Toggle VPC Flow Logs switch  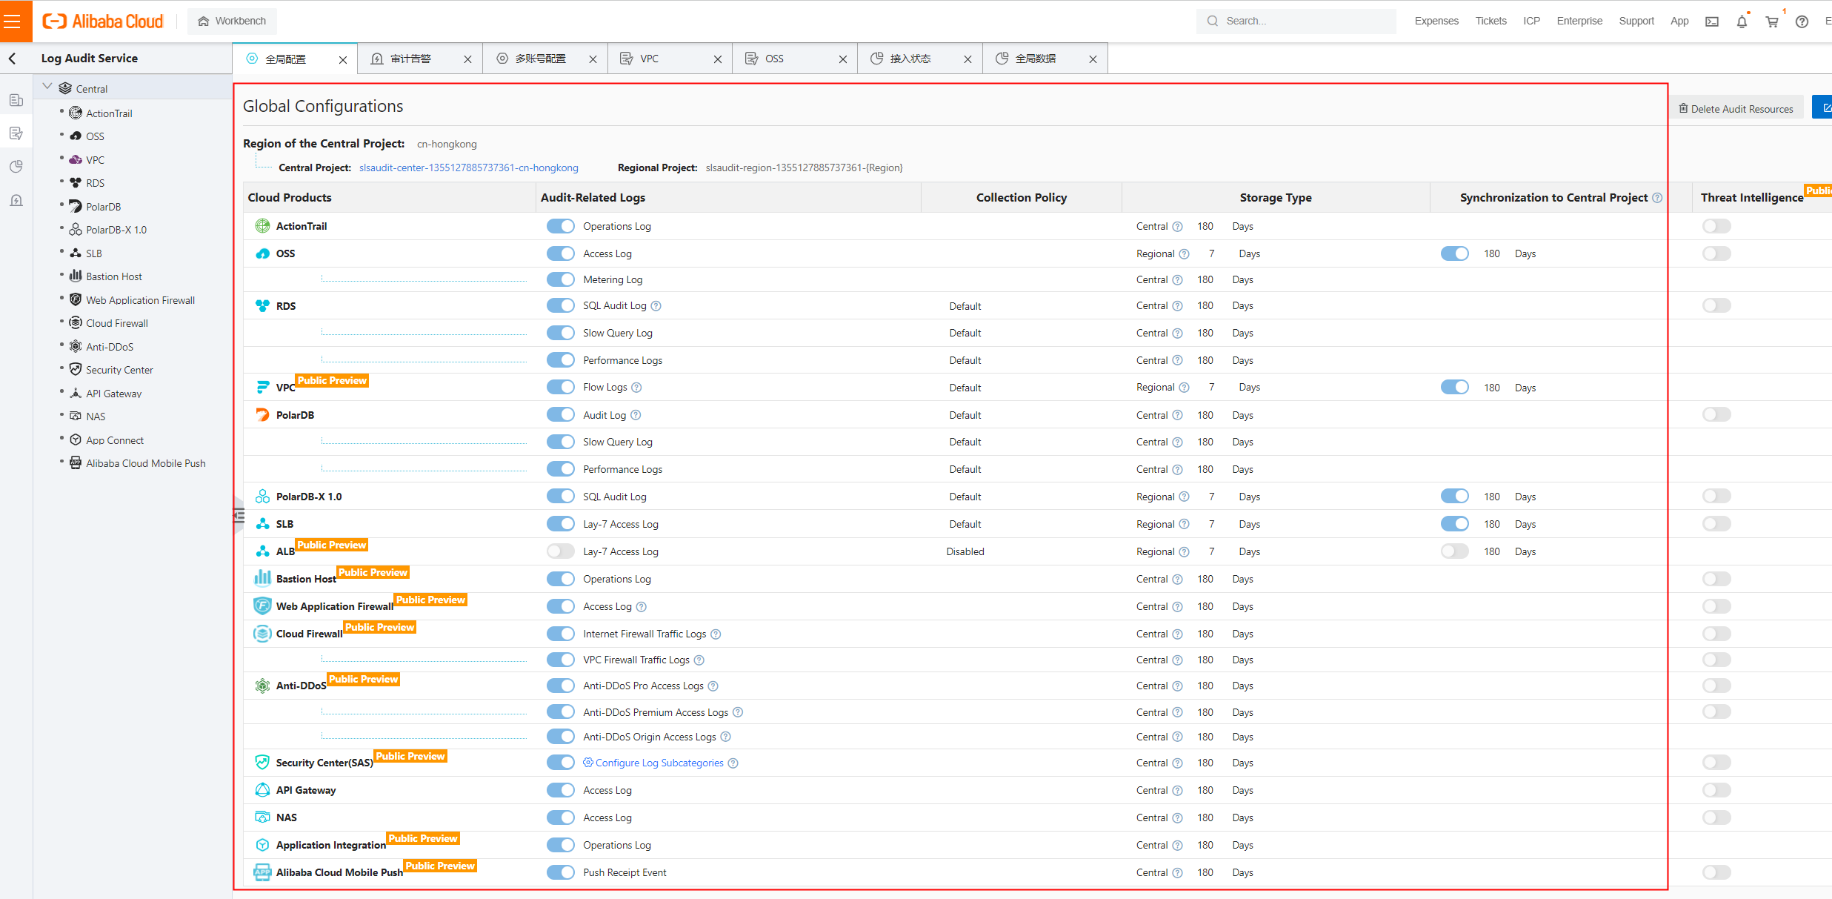click(560, 387)
